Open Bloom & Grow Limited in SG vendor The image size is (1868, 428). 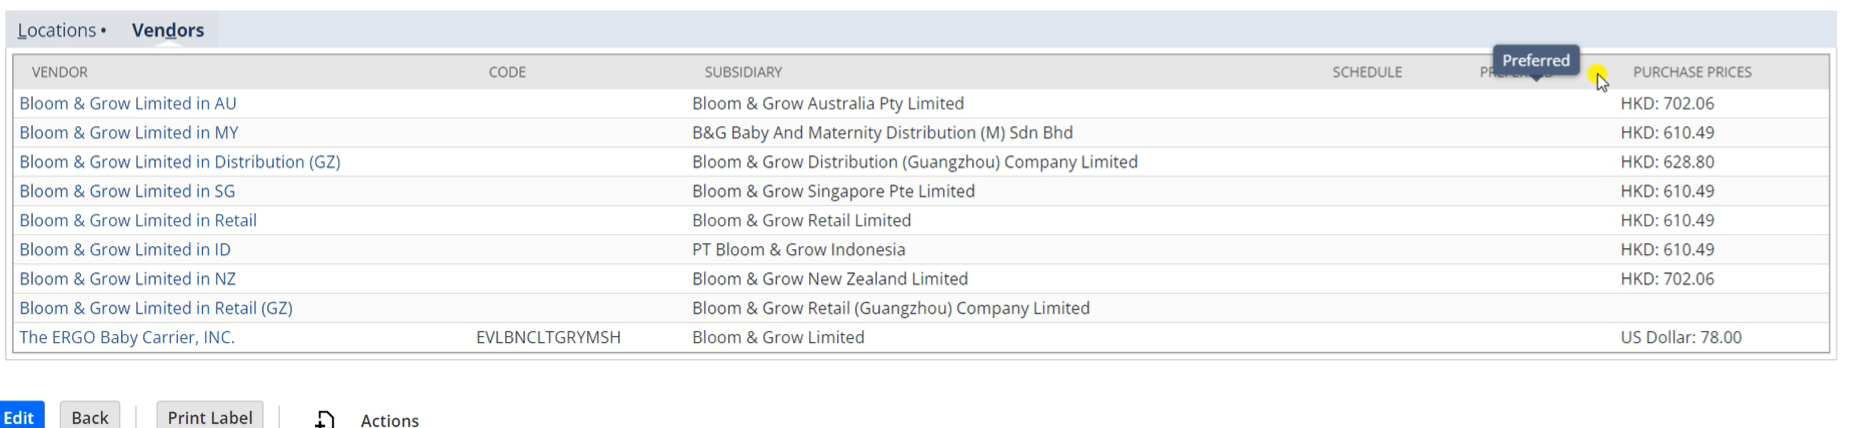pos(127,190)
